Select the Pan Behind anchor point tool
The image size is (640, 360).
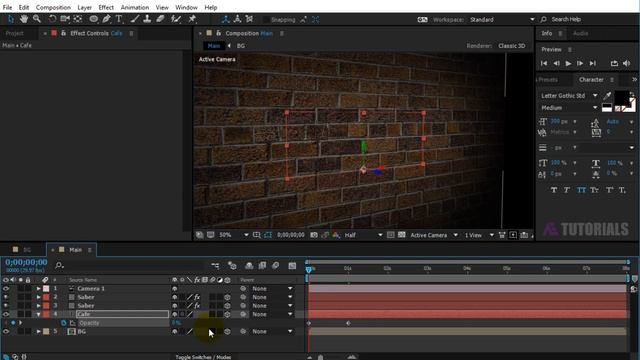point(78,19)
